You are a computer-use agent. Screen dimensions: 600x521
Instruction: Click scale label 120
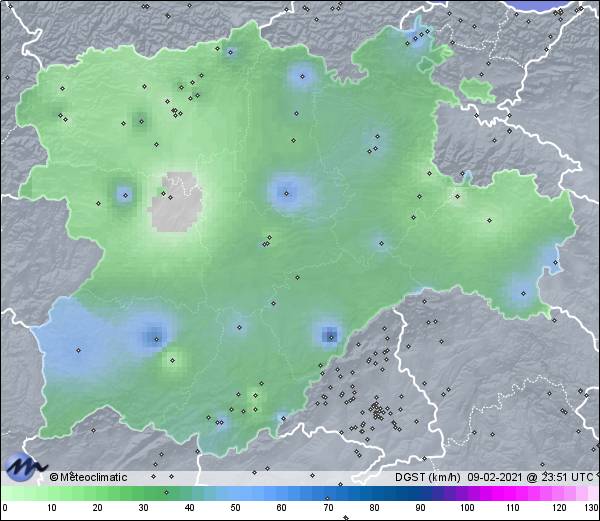559,508
